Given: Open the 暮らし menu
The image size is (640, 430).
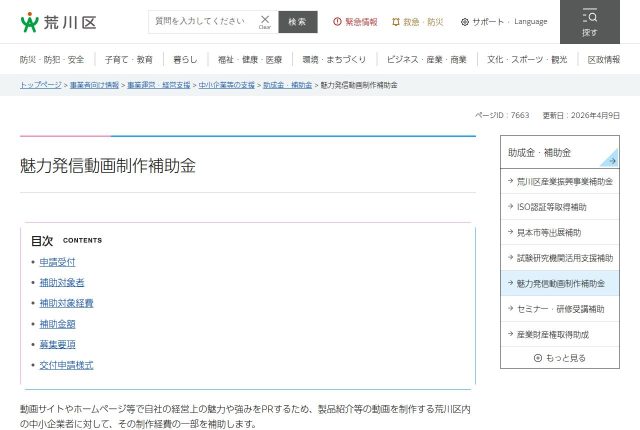Looking at the screenshot, I should [x=185, y=60].
